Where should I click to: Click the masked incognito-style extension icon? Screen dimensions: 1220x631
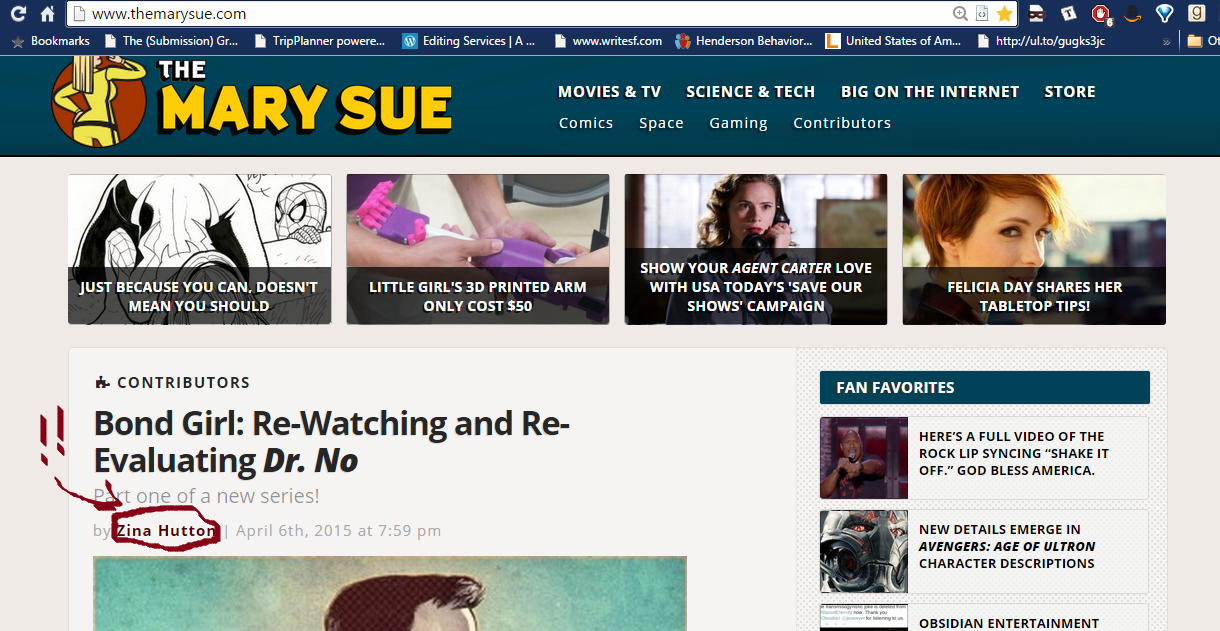click(x=1037, y=14)
